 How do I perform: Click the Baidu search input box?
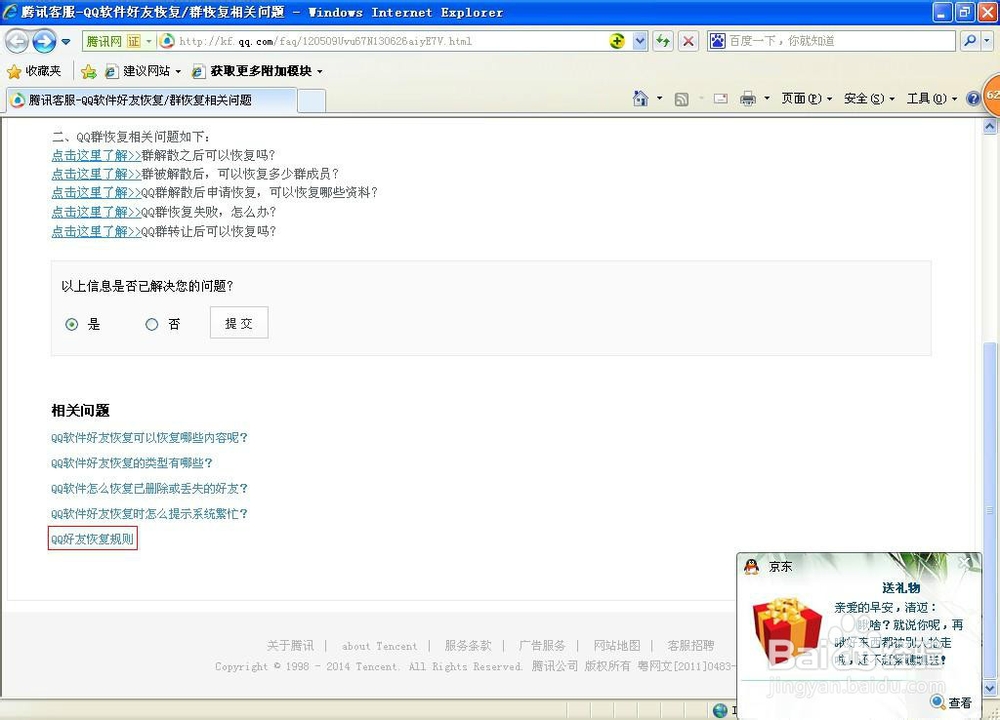click(x=841, y=41)
